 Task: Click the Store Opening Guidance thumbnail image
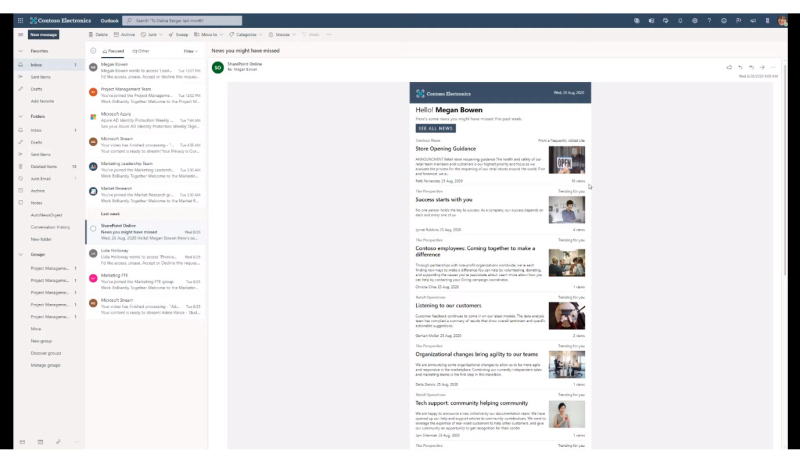566,160
